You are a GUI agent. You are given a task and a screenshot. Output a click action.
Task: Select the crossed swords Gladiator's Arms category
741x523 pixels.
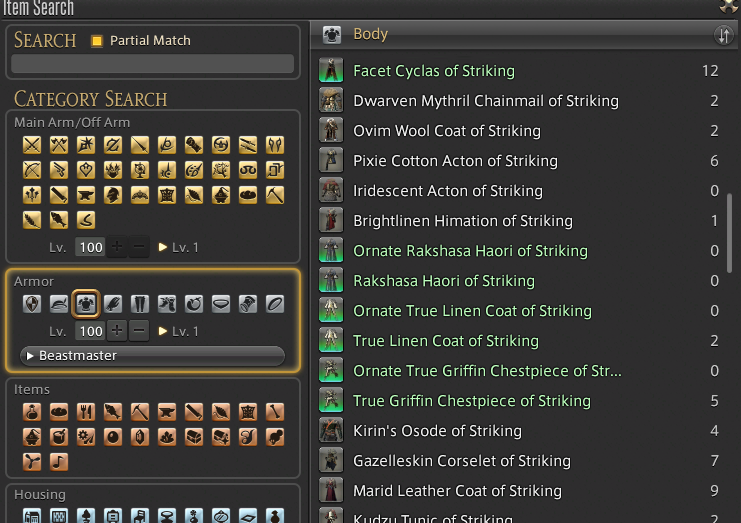[x=32, y=145]
